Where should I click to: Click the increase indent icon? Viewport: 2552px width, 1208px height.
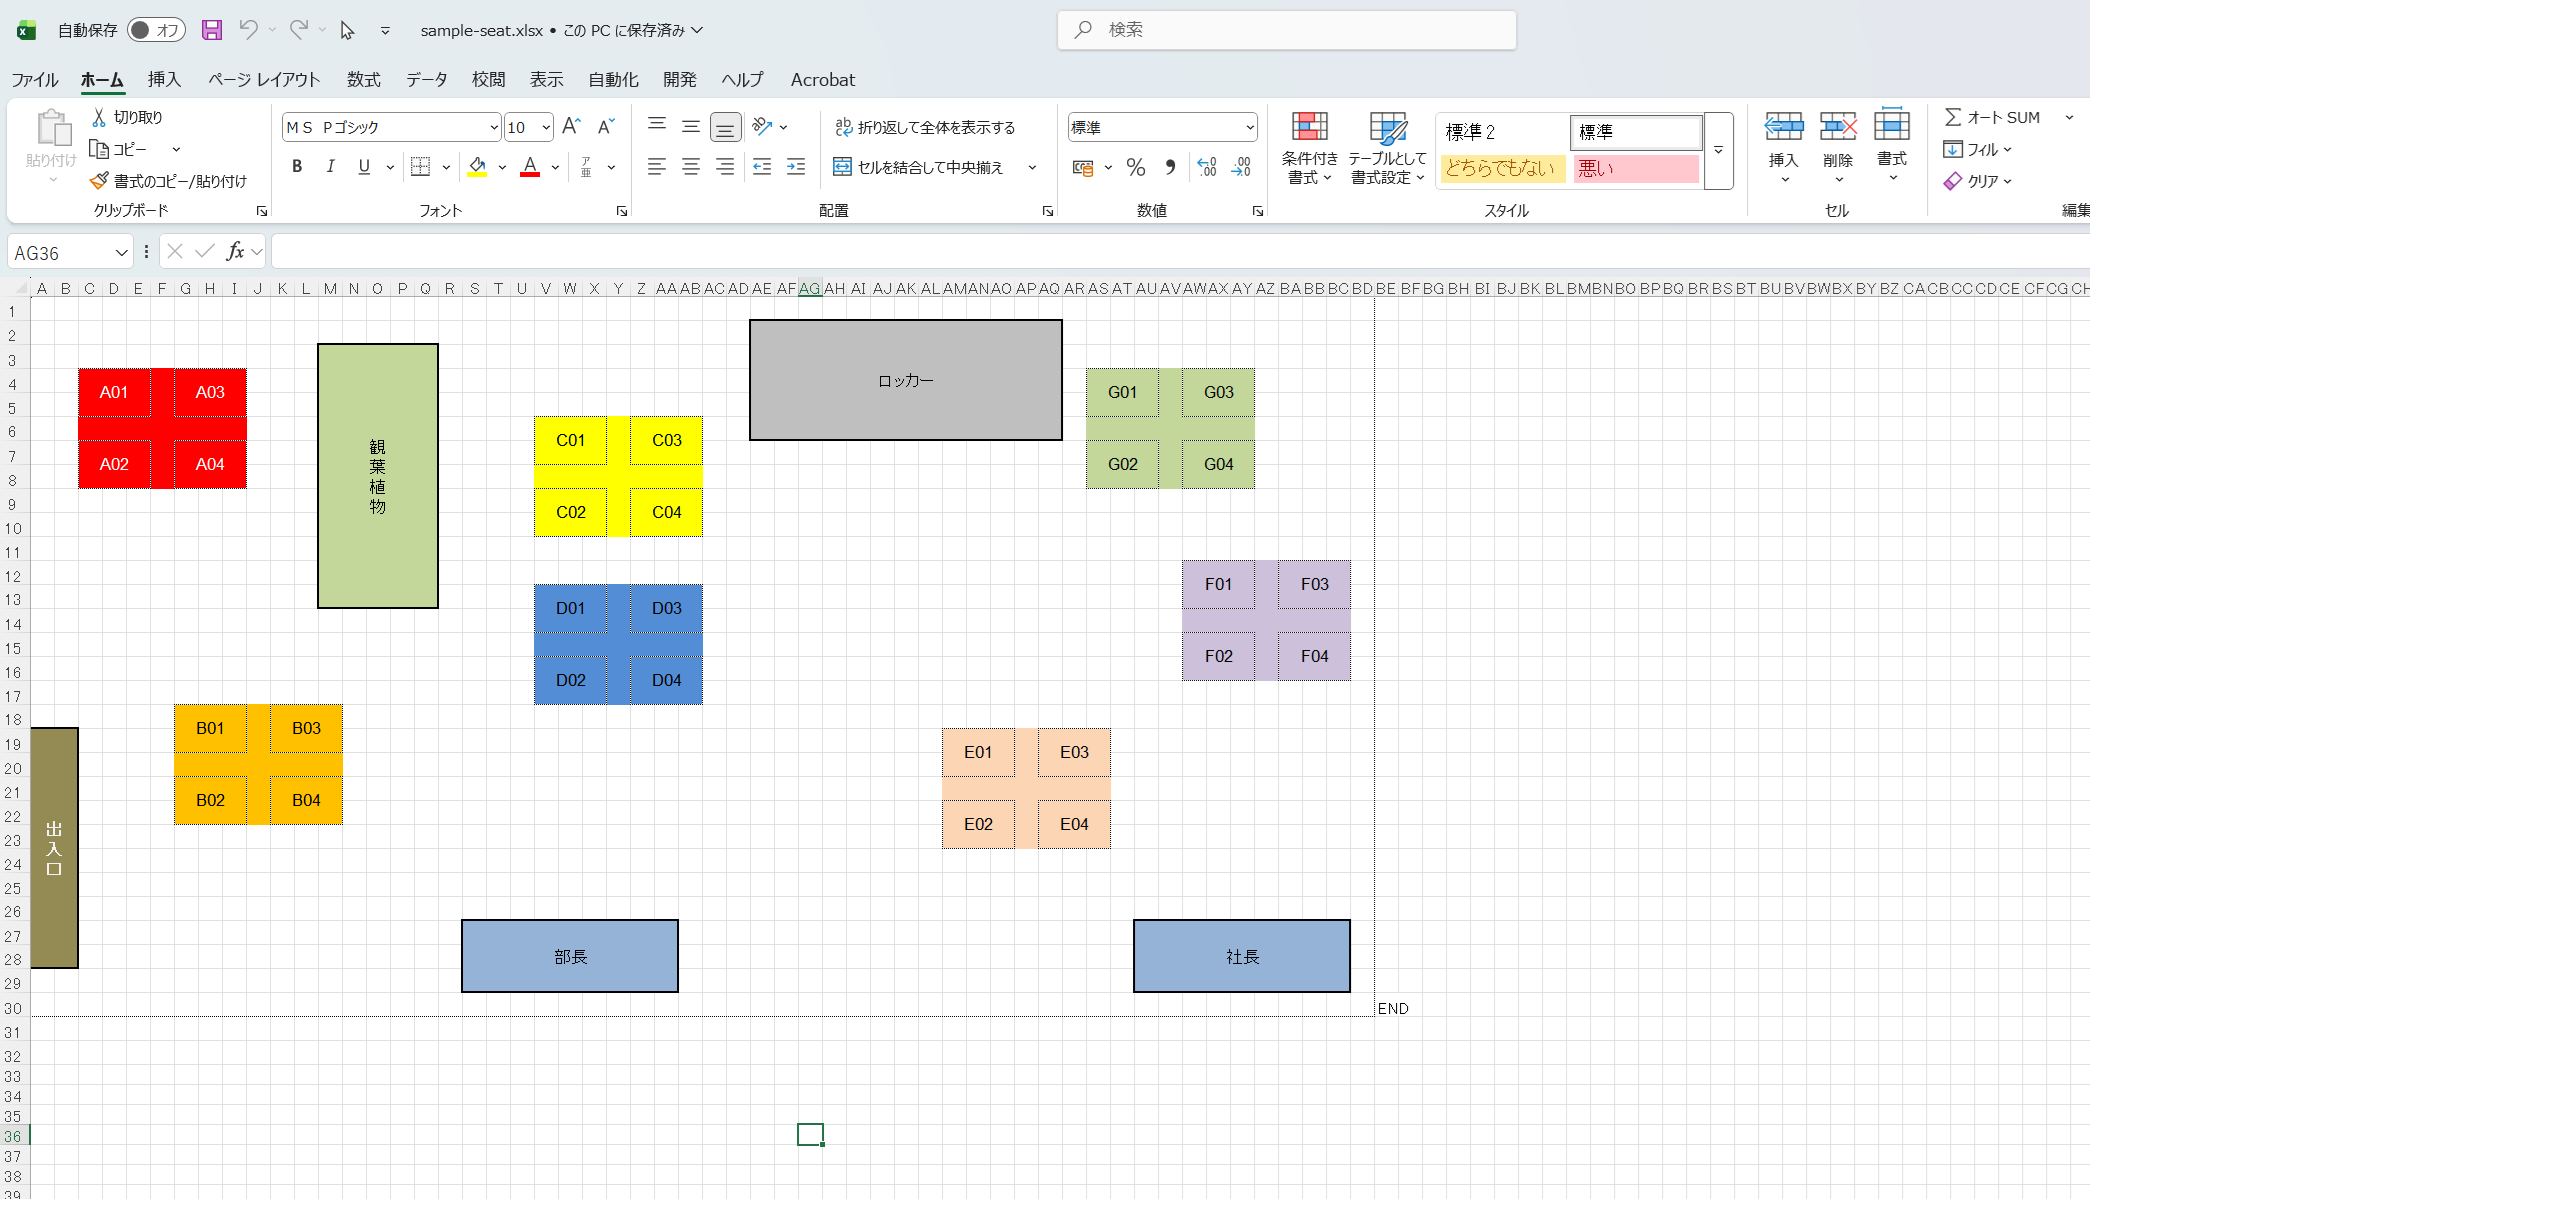pyautogui.click(x=796, y=167)
